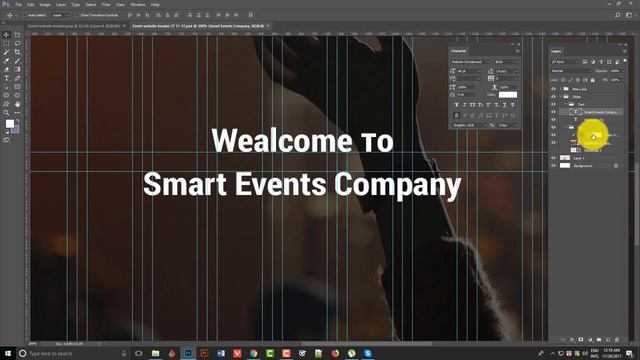640x360 pixels.
Task: Toggle the Auto-Select checkbox
Action: pyautogui.click(x=25, y=15)
